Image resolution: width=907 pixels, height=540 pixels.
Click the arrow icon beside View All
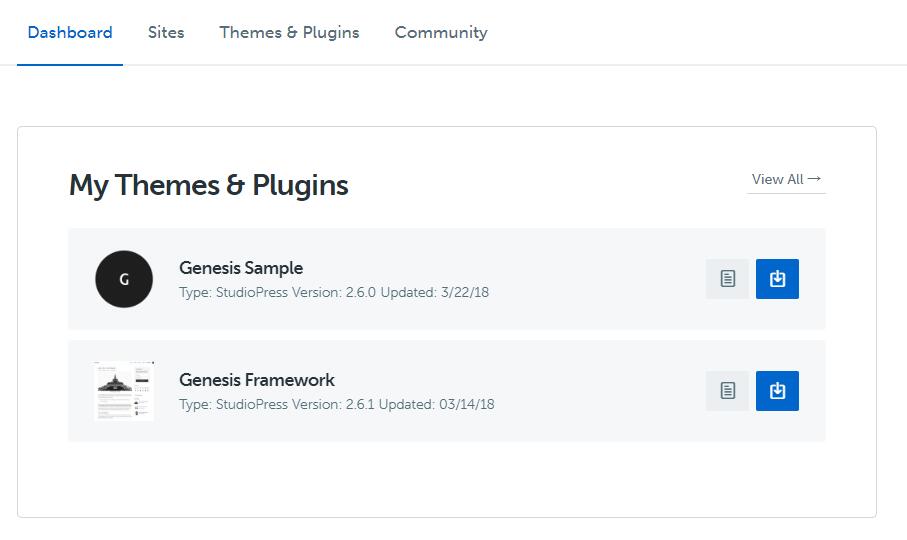[815, 179]
